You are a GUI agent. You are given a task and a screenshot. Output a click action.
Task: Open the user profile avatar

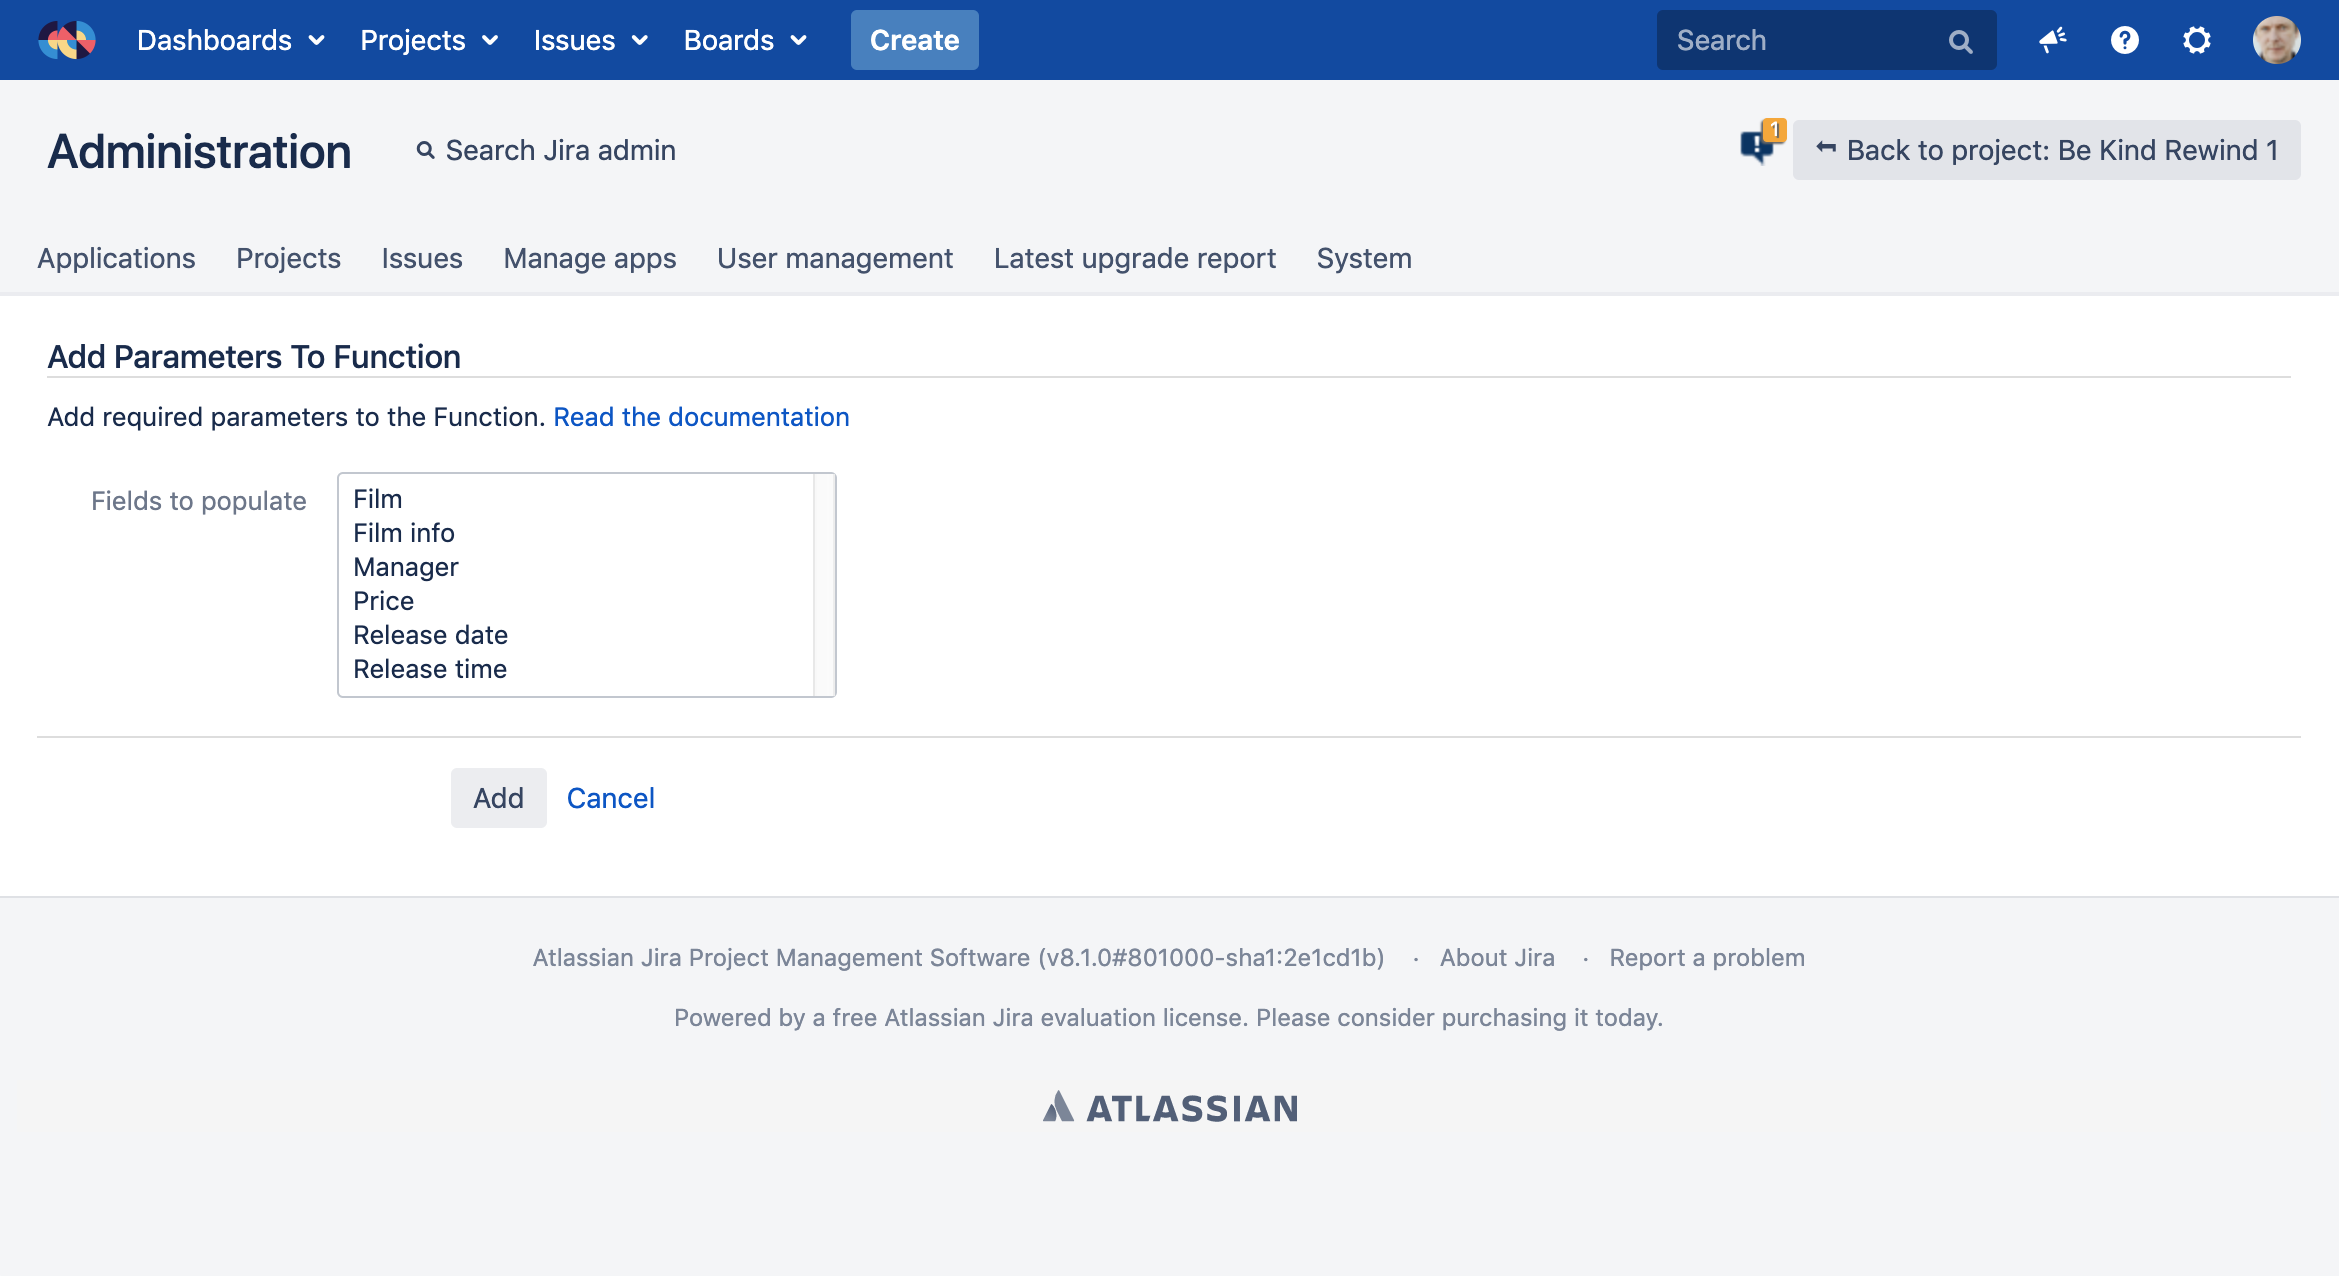point(2276,40)
